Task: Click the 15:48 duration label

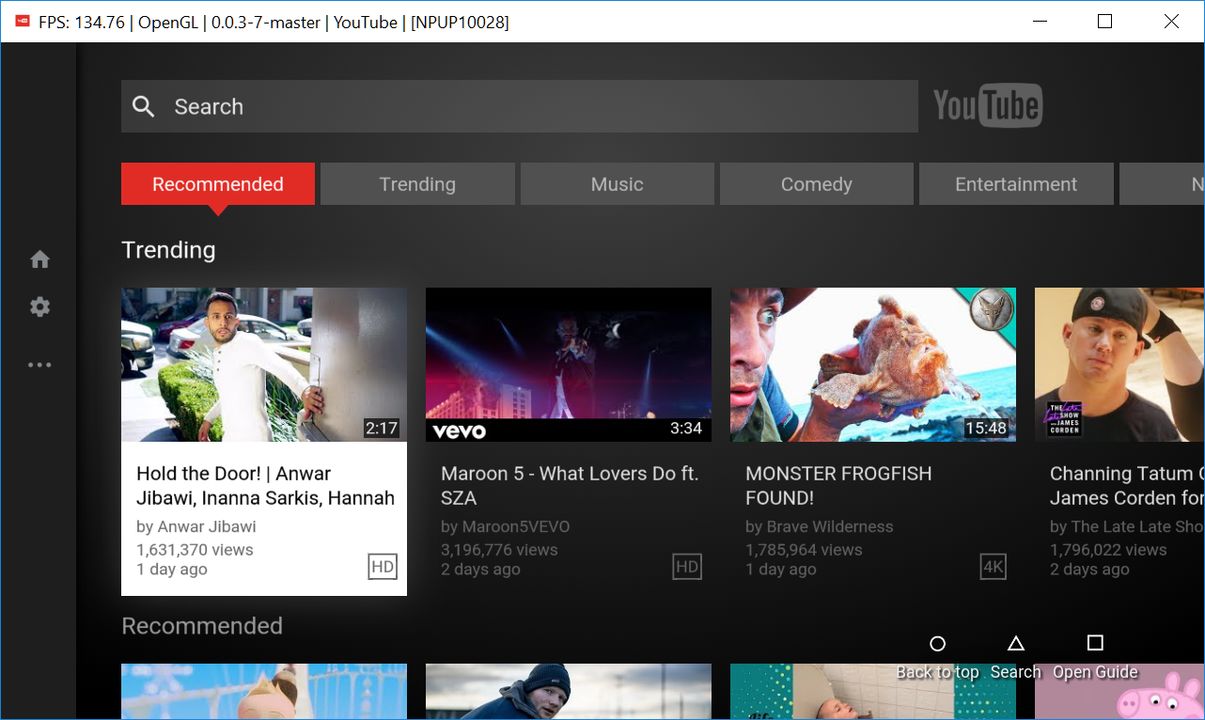Action: [986, 428]
